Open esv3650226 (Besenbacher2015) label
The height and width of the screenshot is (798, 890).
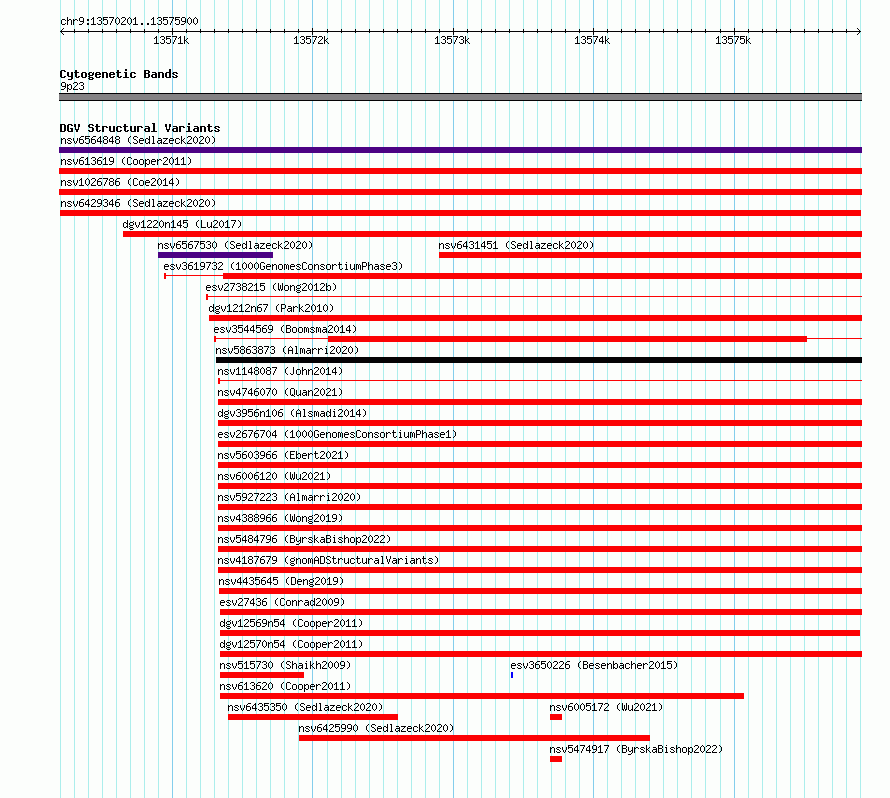[594, 665]
